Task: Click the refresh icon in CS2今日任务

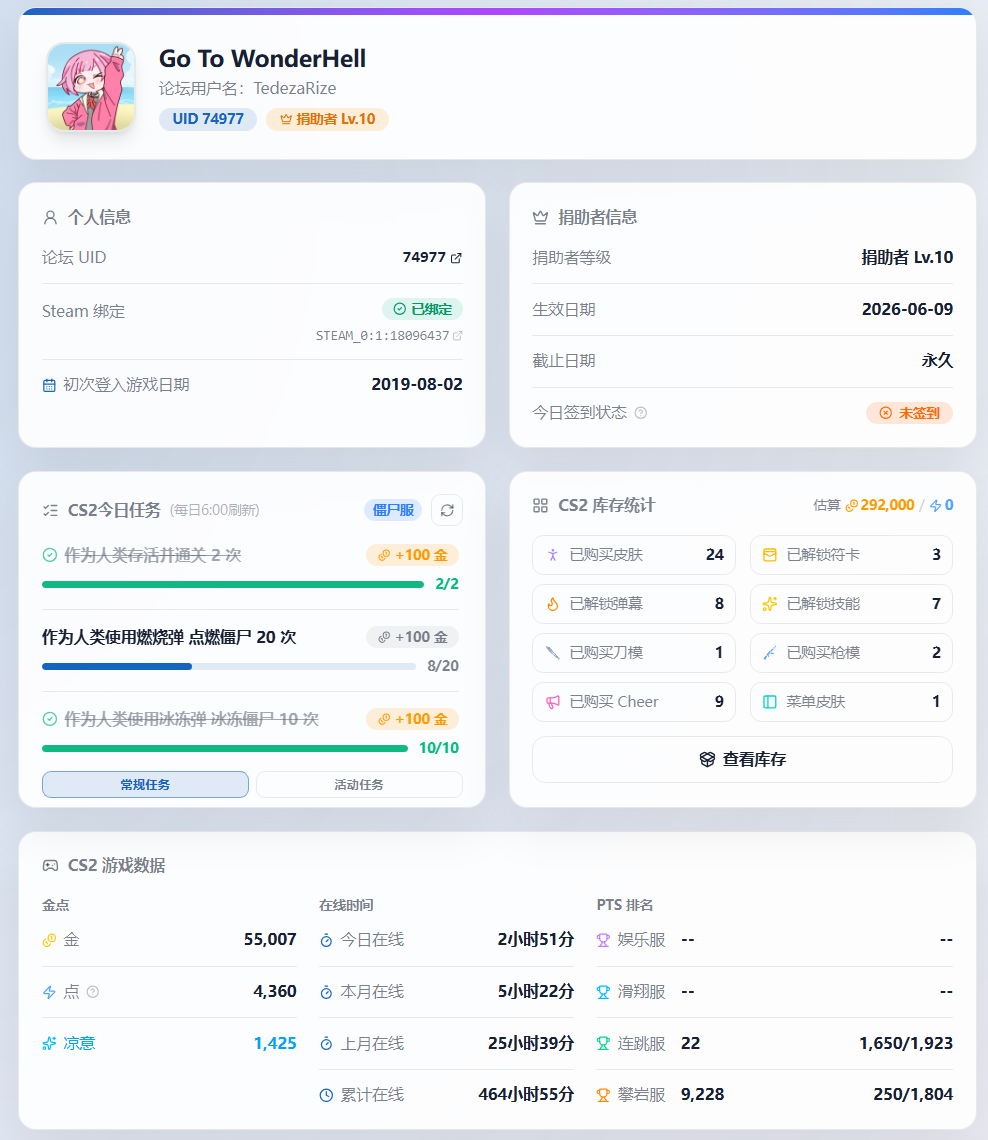Action: tap(447, 510)
